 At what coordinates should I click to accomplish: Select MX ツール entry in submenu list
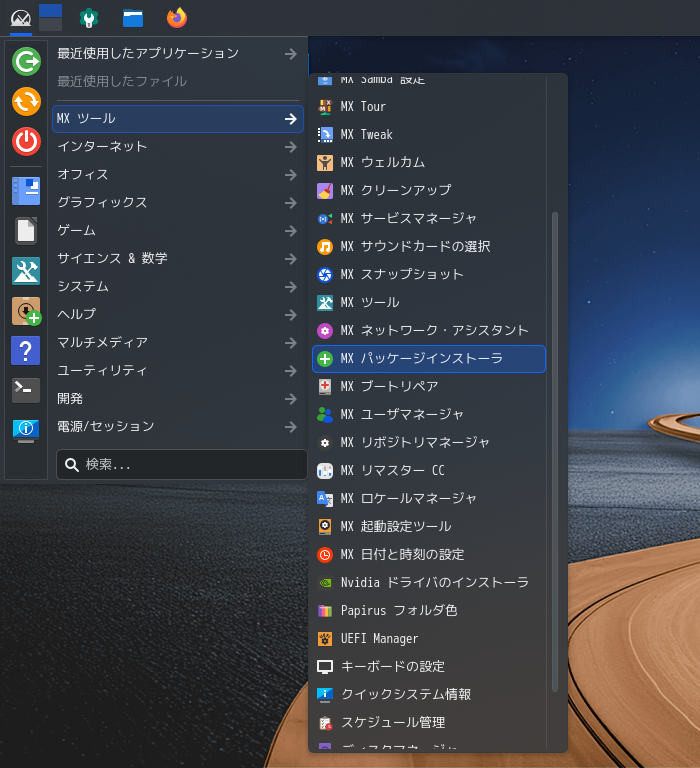pos(429,303)
